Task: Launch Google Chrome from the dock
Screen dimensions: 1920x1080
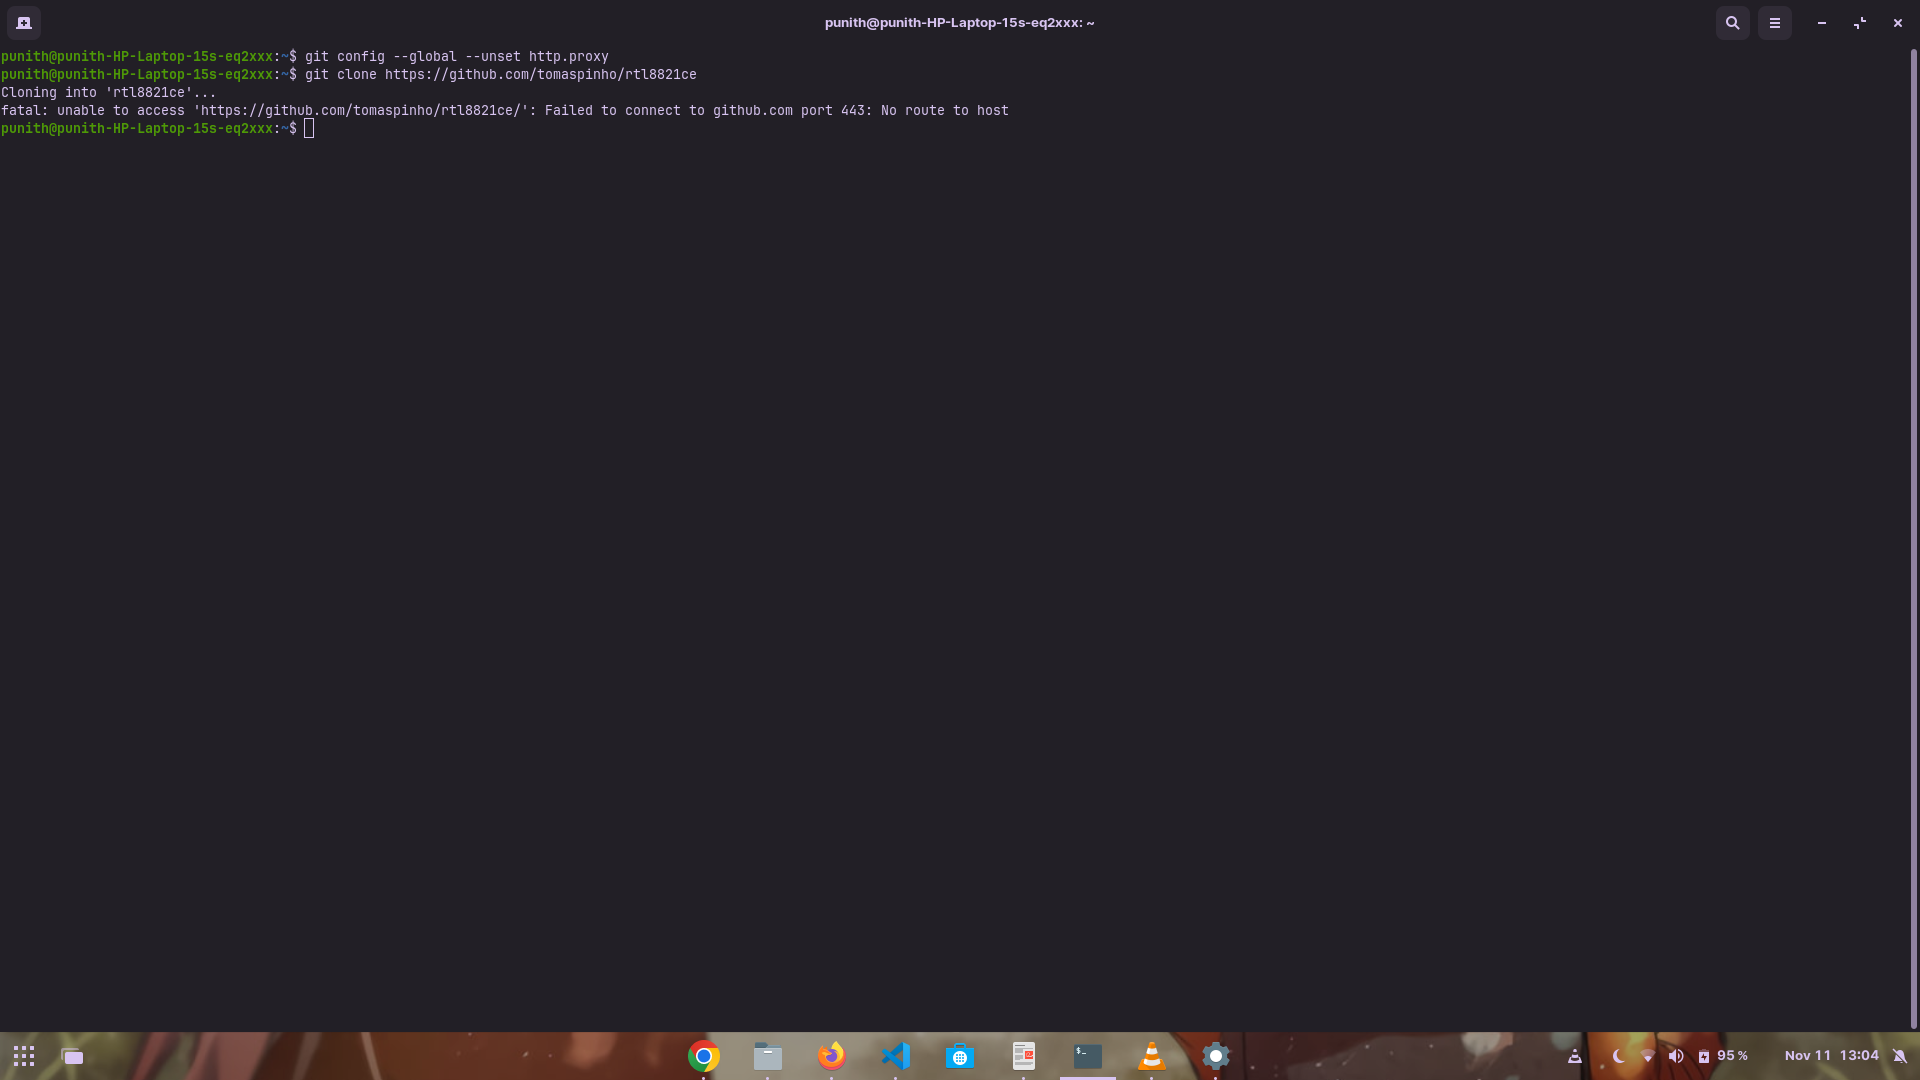Action: click(704, 1056)
